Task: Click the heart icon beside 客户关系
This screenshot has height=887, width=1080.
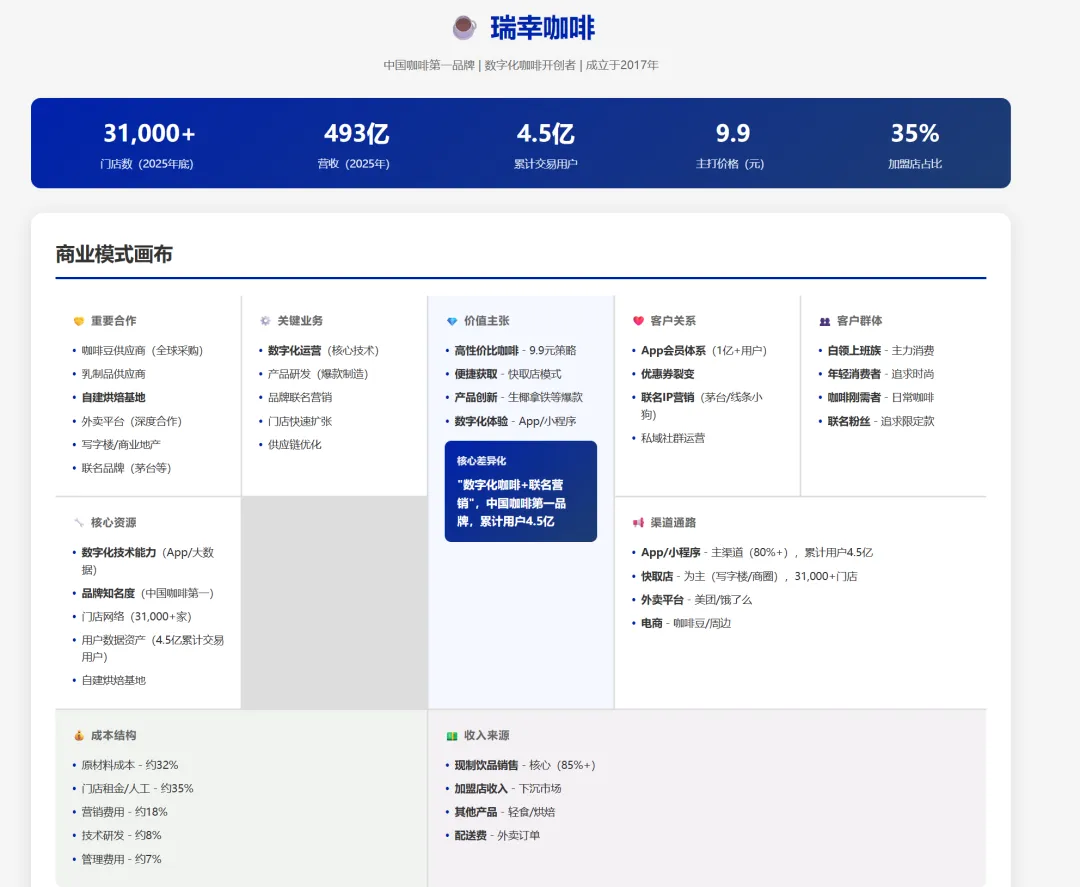Action: pos(638,321)
